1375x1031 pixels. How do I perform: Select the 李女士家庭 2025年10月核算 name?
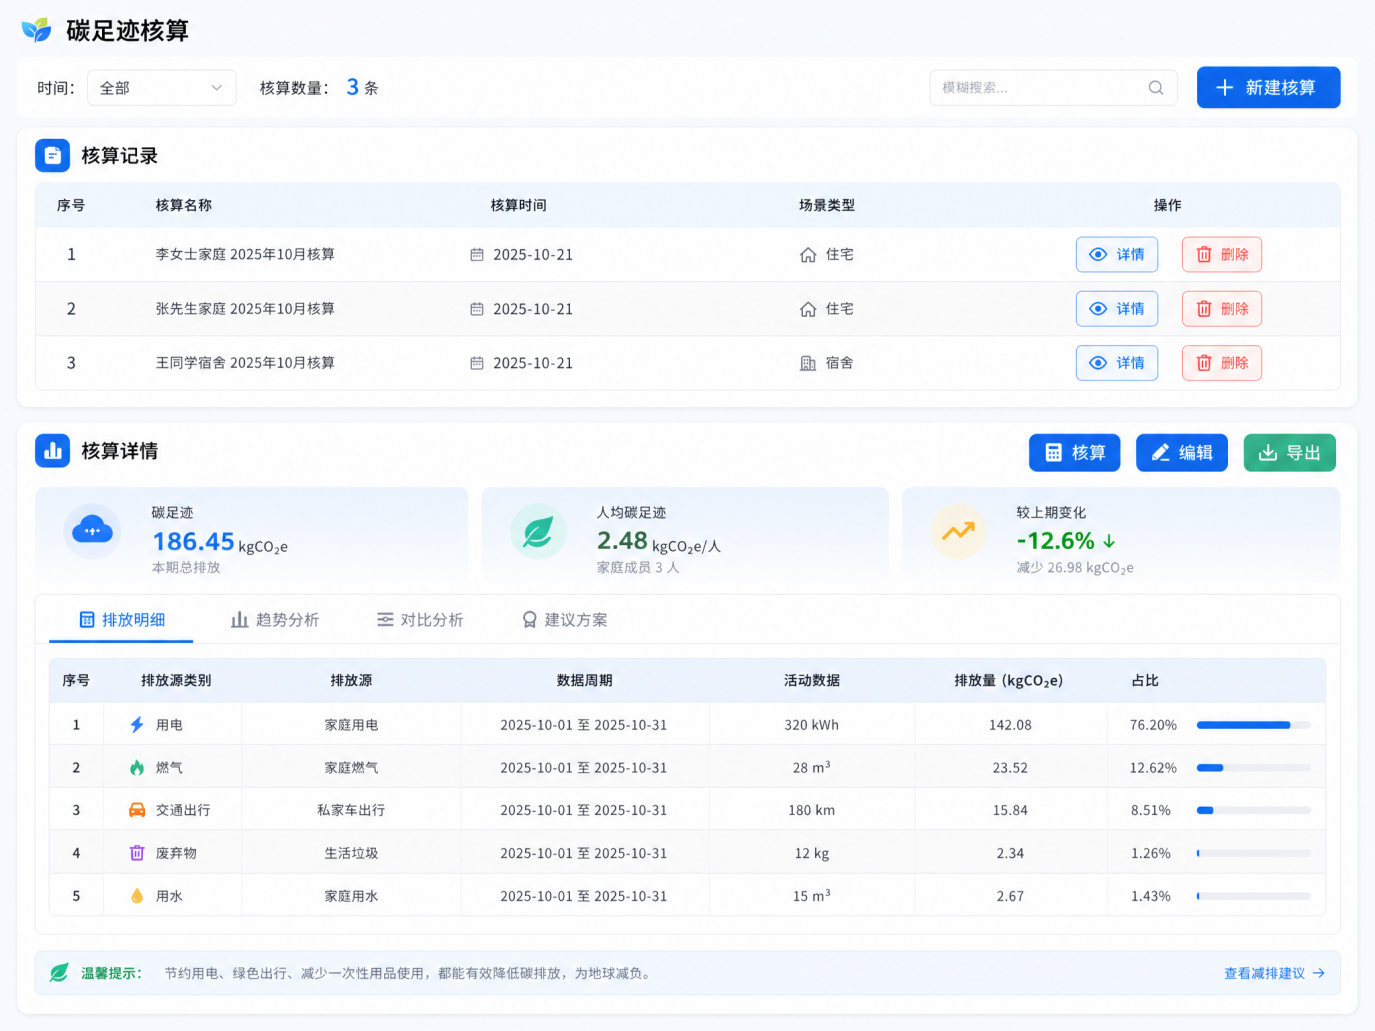pyautogui.click(x=245, y=255)
